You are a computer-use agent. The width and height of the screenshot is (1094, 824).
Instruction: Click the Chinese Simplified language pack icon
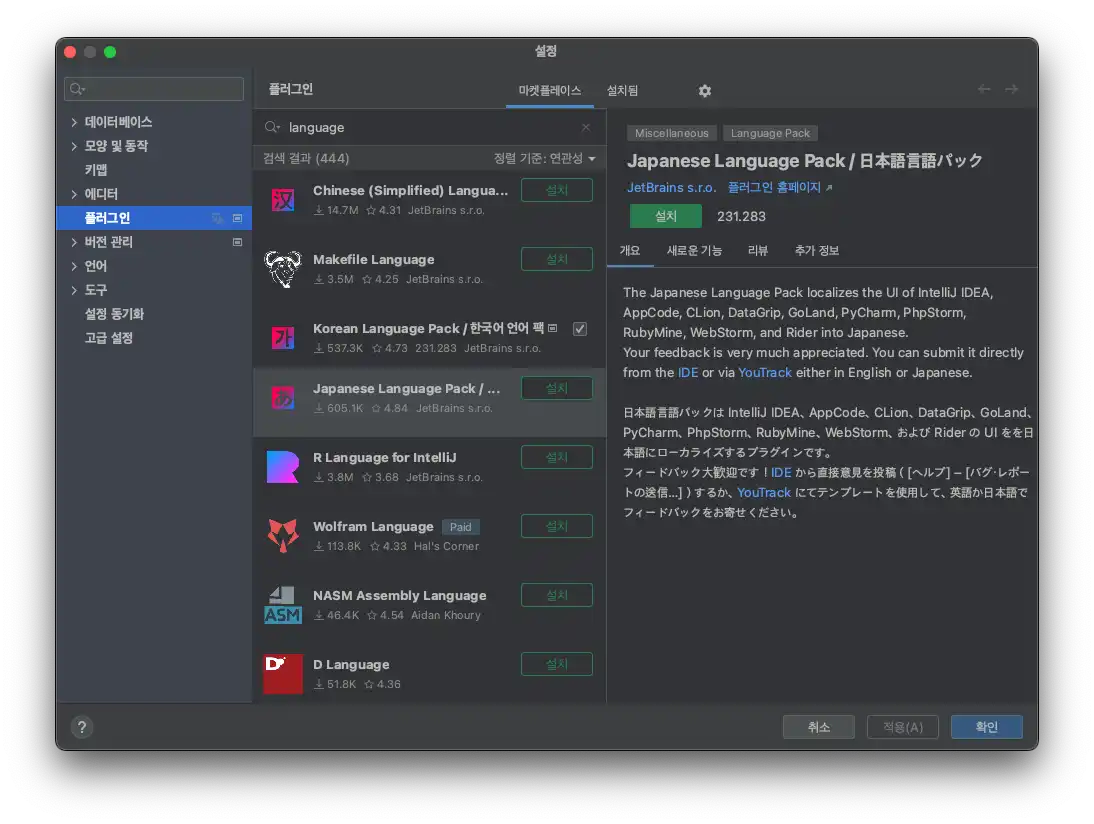pyautogui.click(x=283, y=200)
